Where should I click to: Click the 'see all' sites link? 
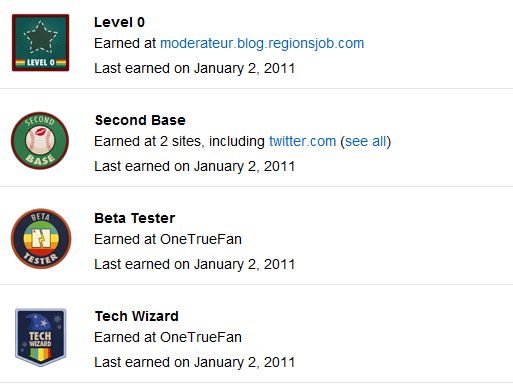pos(365,141)
